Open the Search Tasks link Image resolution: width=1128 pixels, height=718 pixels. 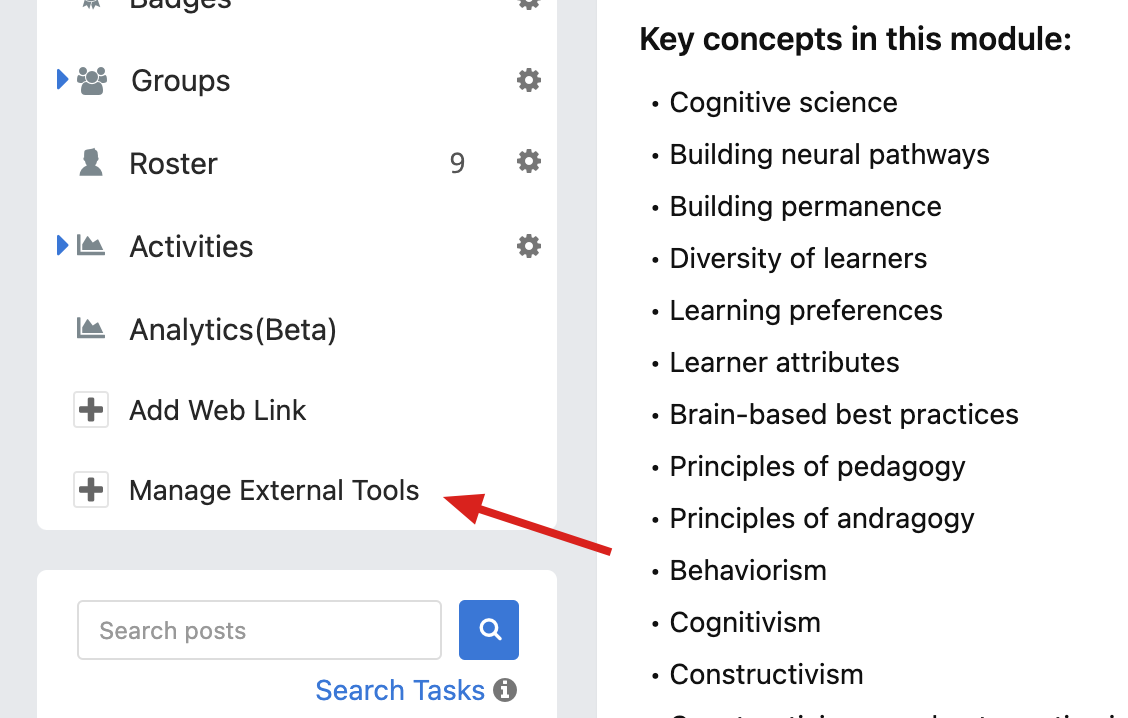click(400, 691)
